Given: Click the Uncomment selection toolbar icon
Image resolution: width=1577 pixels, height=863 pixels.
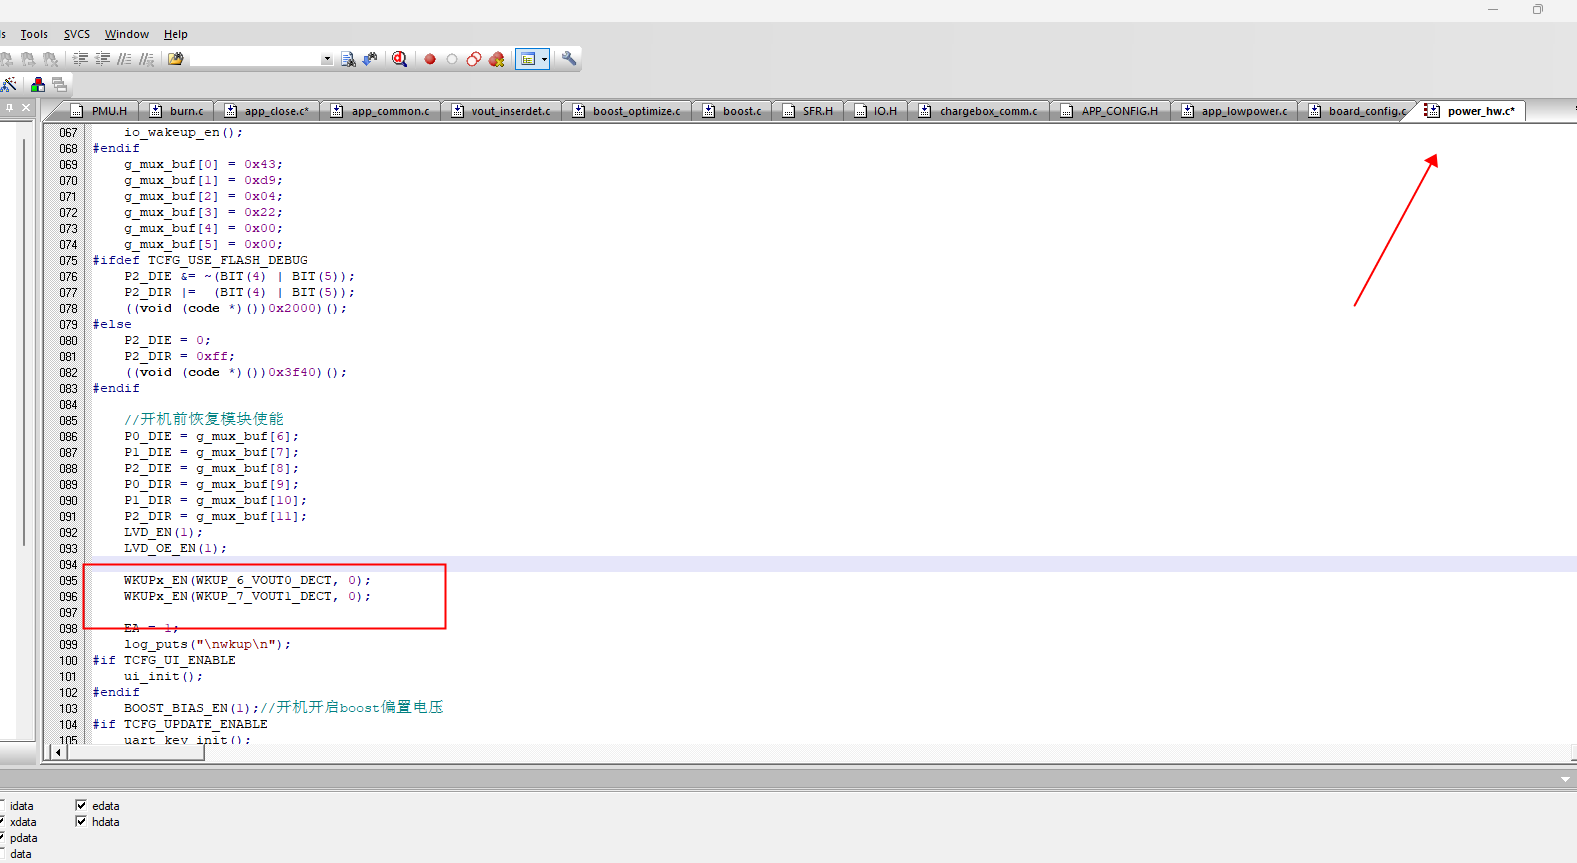Looking at the screenshot, I should point(147,59).
